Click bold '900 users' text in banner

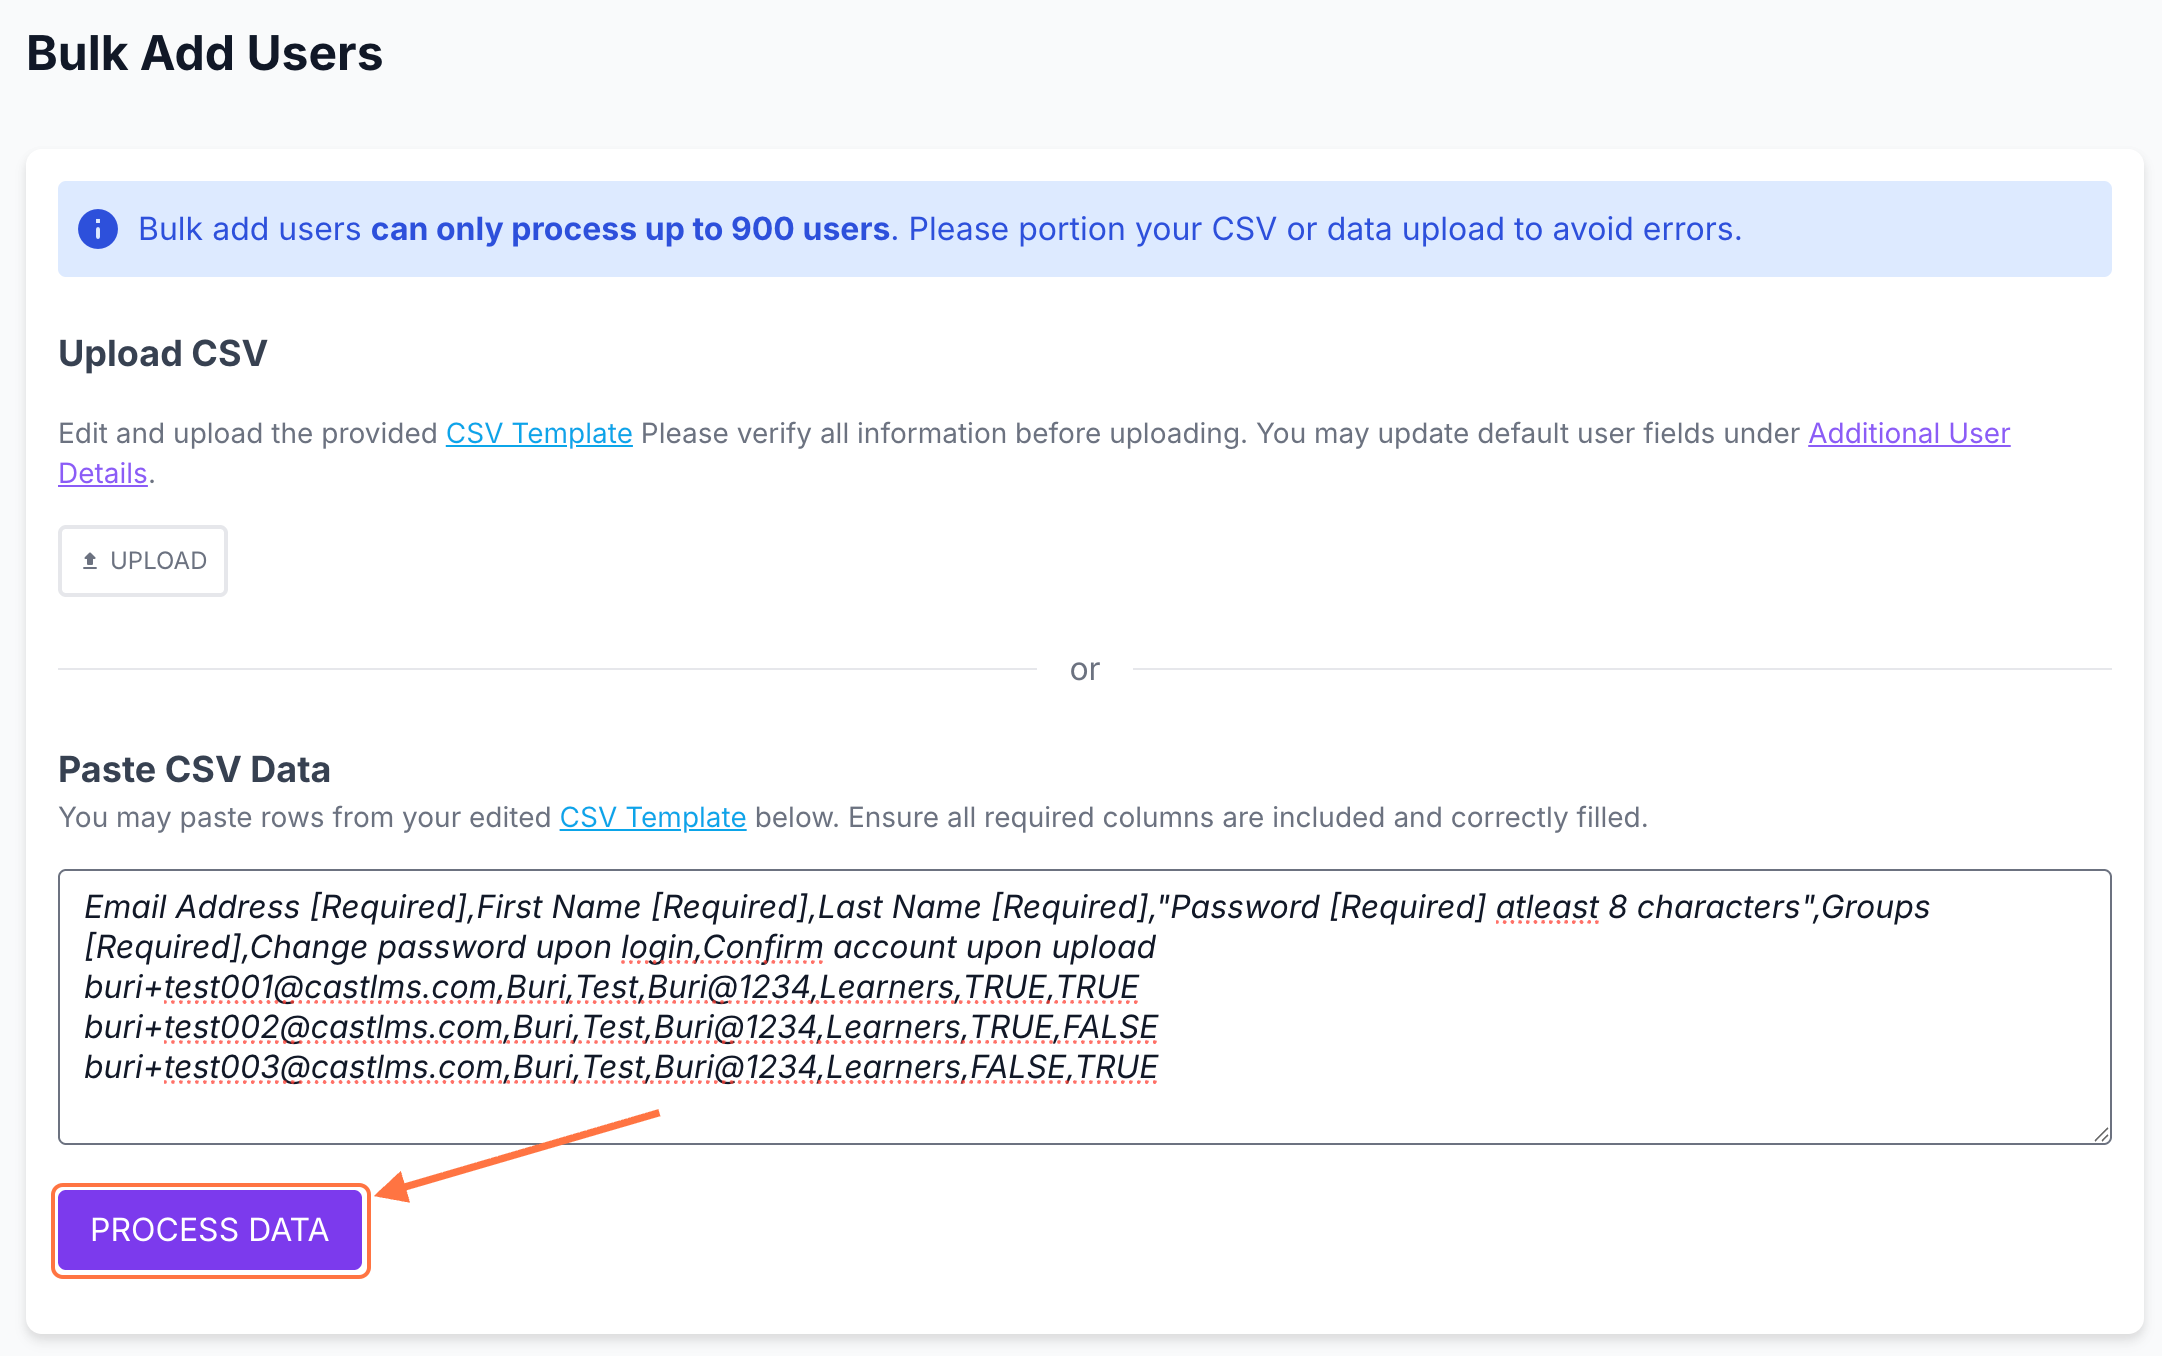tap(810, 229)
